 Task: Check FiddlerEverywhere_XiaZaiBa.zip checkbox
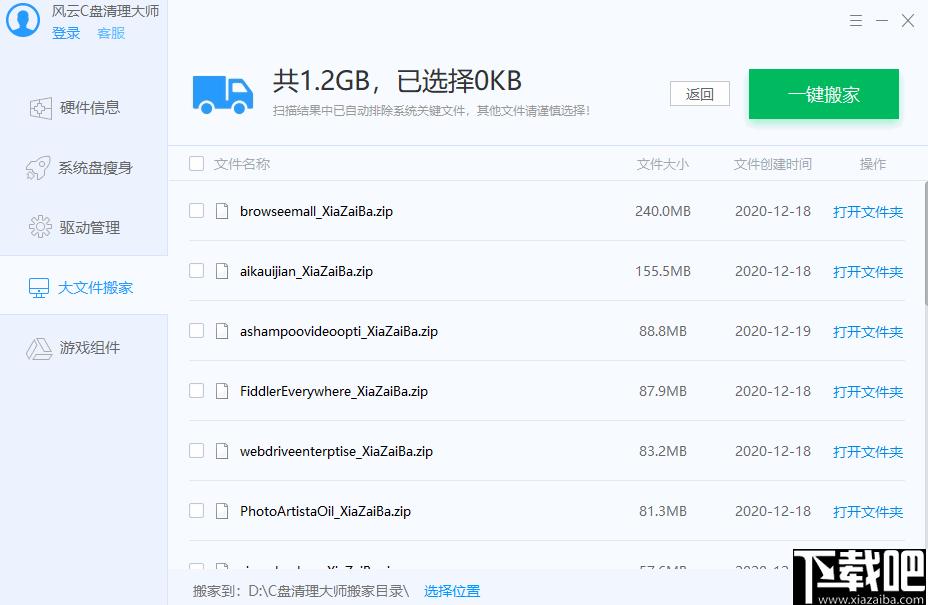click(x=196, y=391)
